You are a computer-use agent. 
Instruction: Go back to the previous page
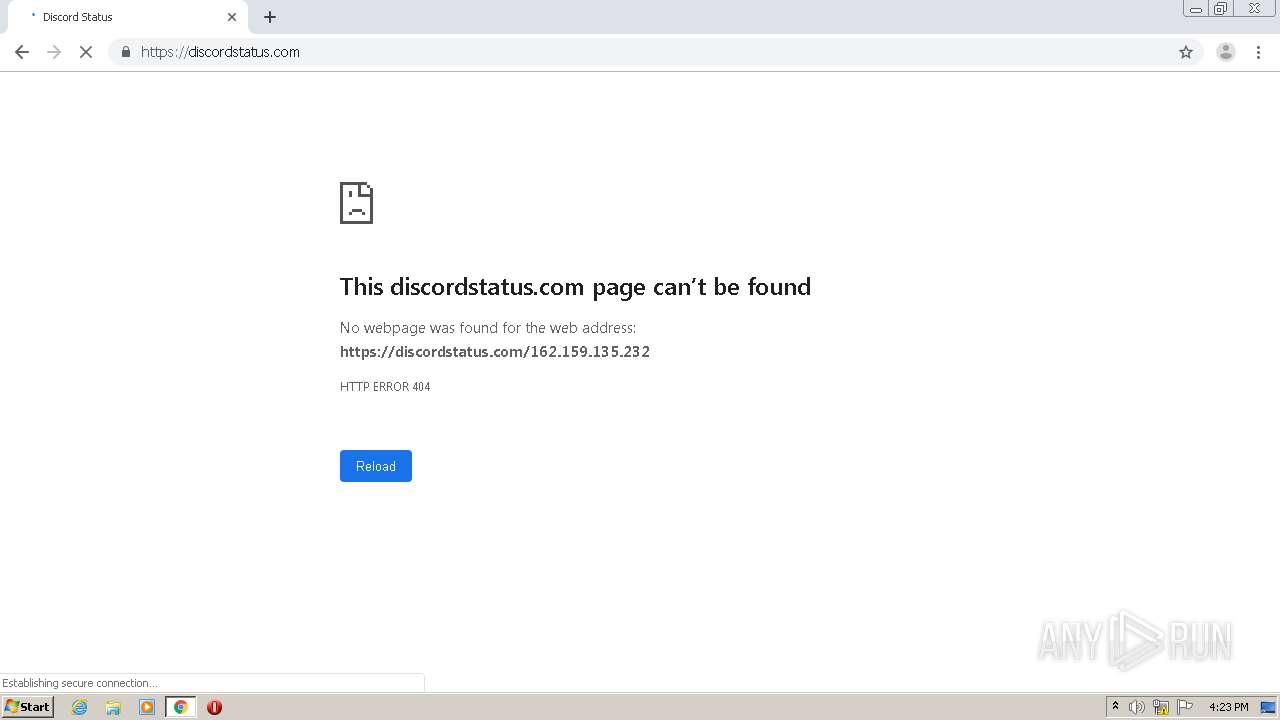pos(22,52)
